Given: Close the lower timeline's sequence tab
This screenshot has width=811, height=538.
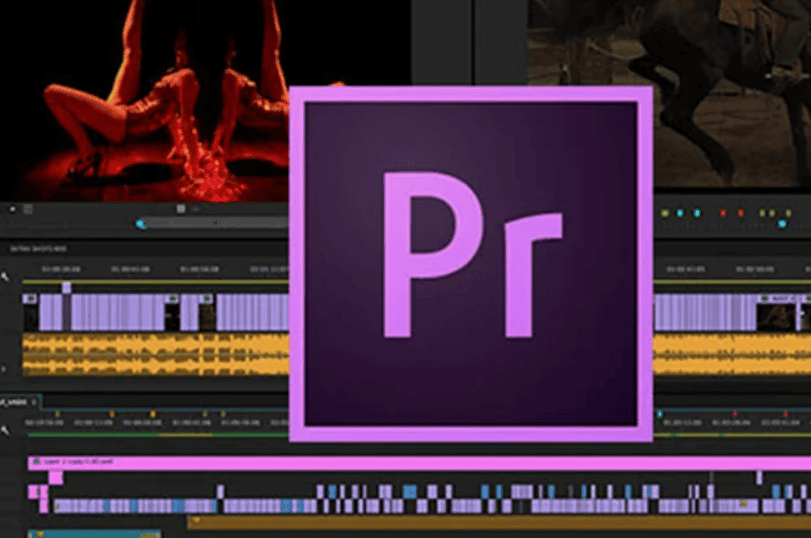Looking at the screenshot, I should (x=35, y=402).
